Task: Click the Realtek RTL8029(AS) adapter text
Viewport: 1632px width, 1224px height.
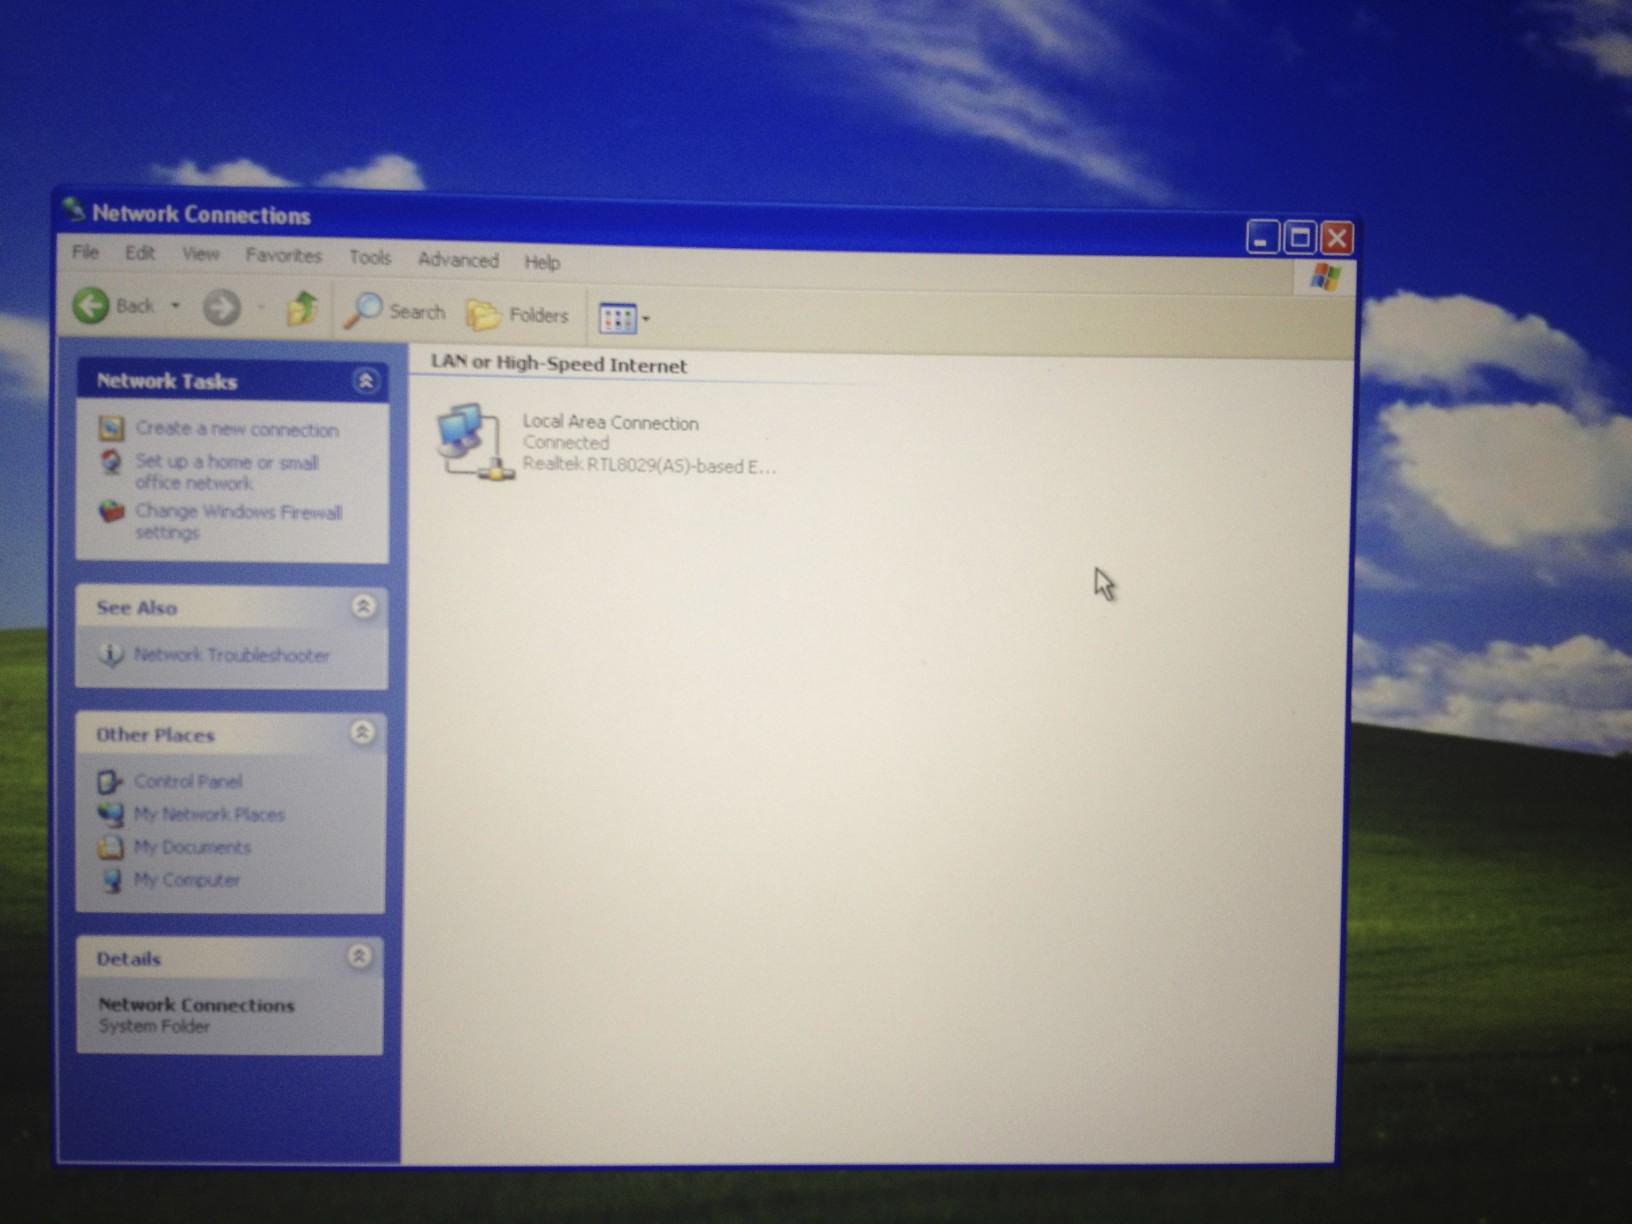Action: [x=649, y=465]
